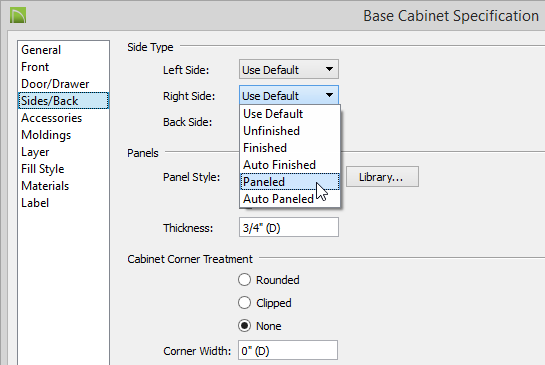Choose Paneled from the dropdown list

pyautogui.click(x=290, y=182)
